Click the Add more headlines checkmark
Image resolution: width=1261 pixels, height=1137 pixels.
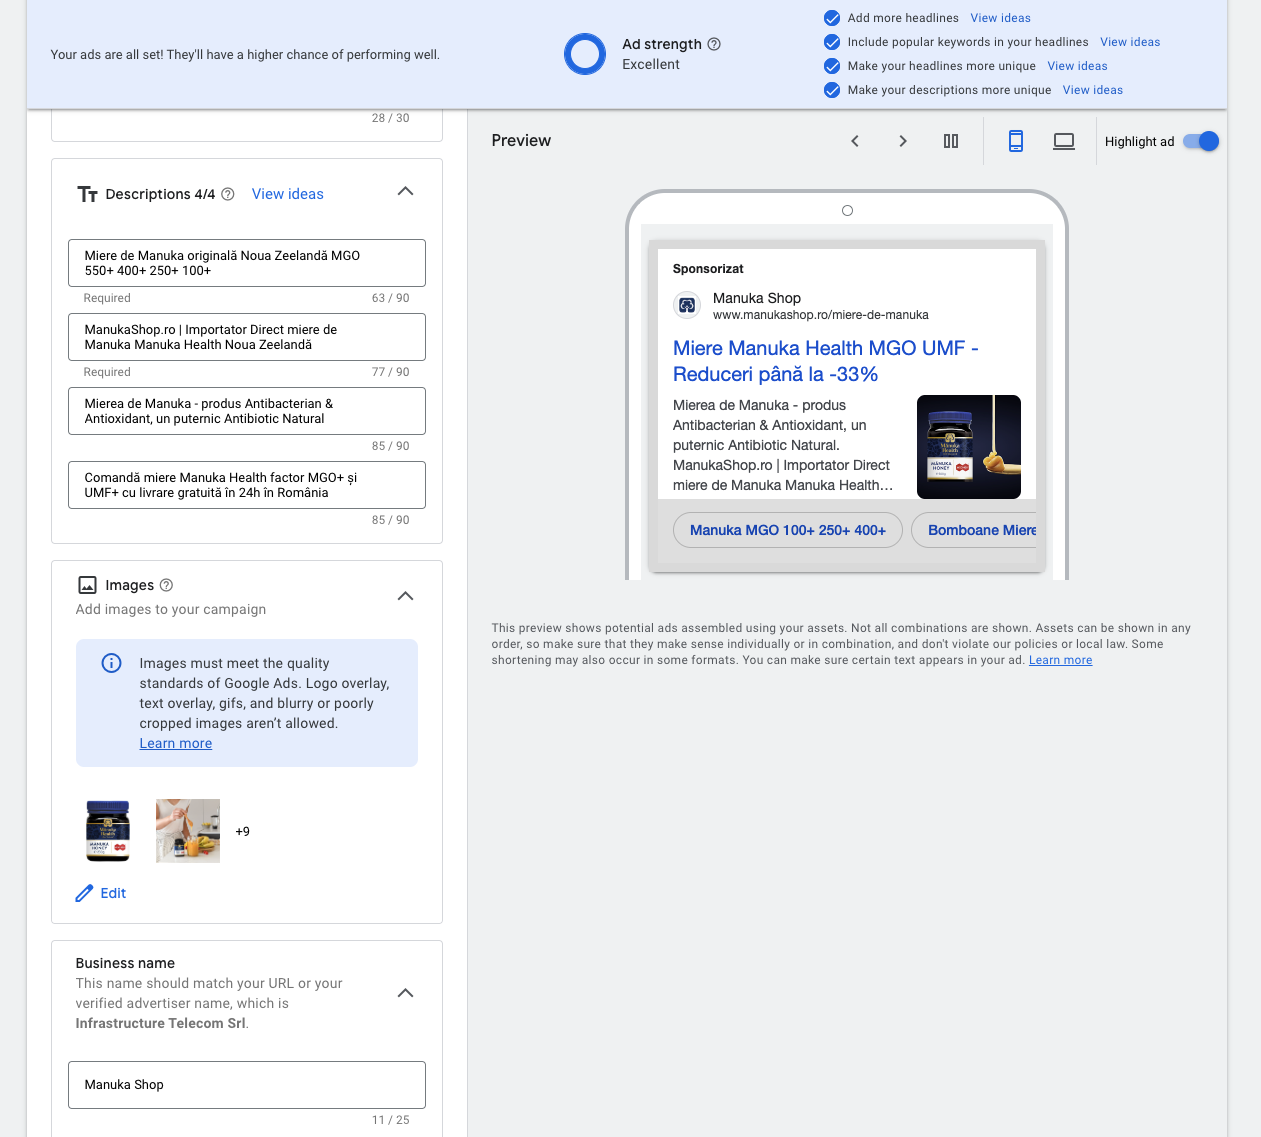point(831,18)
